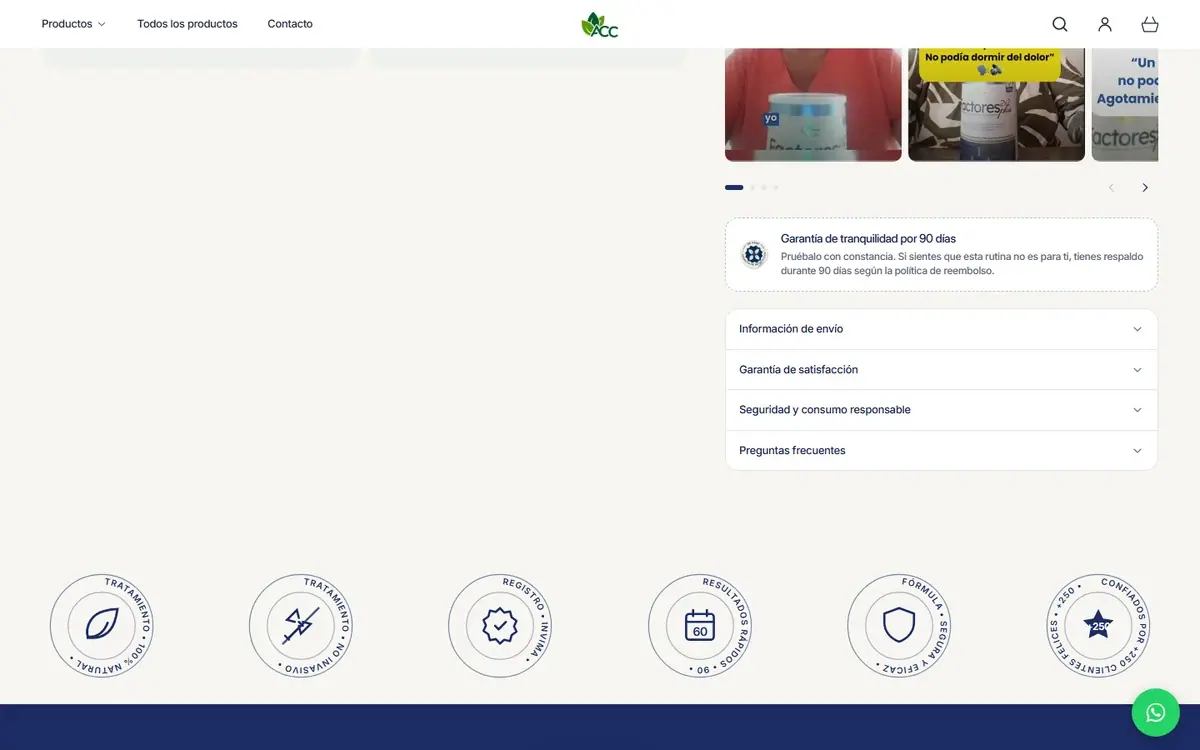Screen dimensions: 1200x750
Task: Expand Información de envío section
Action: click(x=941, y=329)
